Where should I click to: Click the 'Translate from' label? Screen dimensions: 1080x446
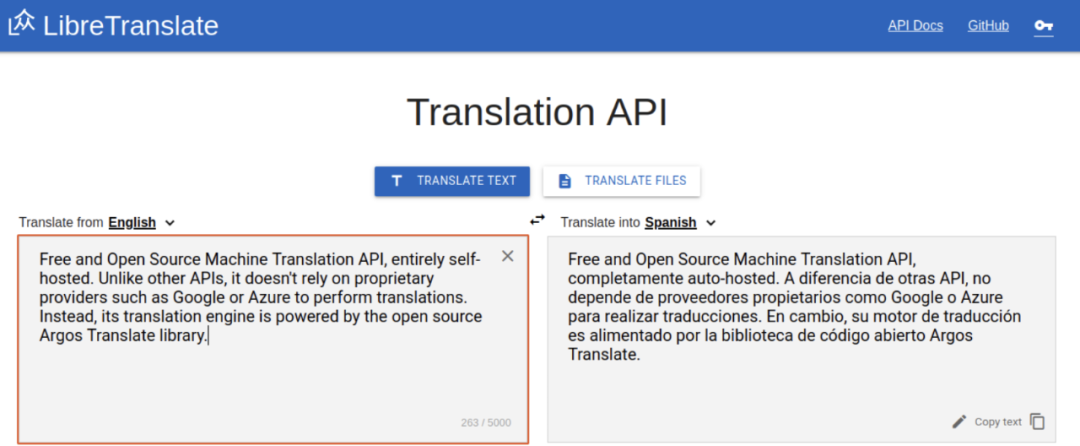click(61, 222)
